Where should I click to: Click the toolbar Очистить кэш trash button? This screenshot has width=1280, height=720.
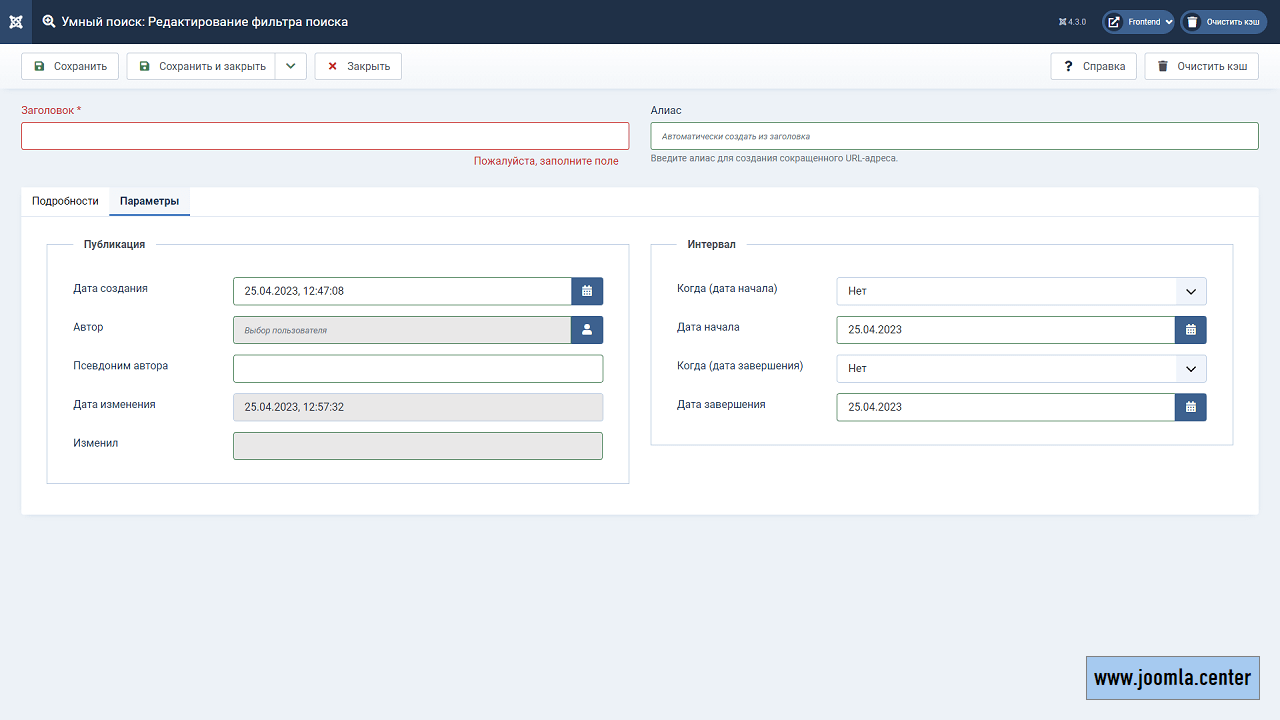tap(1201, 66)
